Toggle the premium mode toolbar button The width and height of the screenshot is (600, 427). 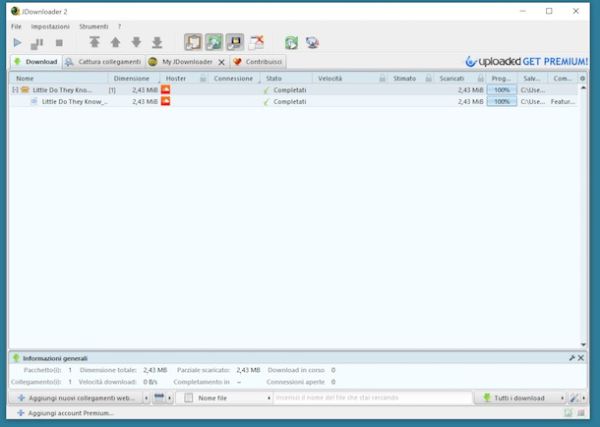pyautogui.click(x=235, y=43)
